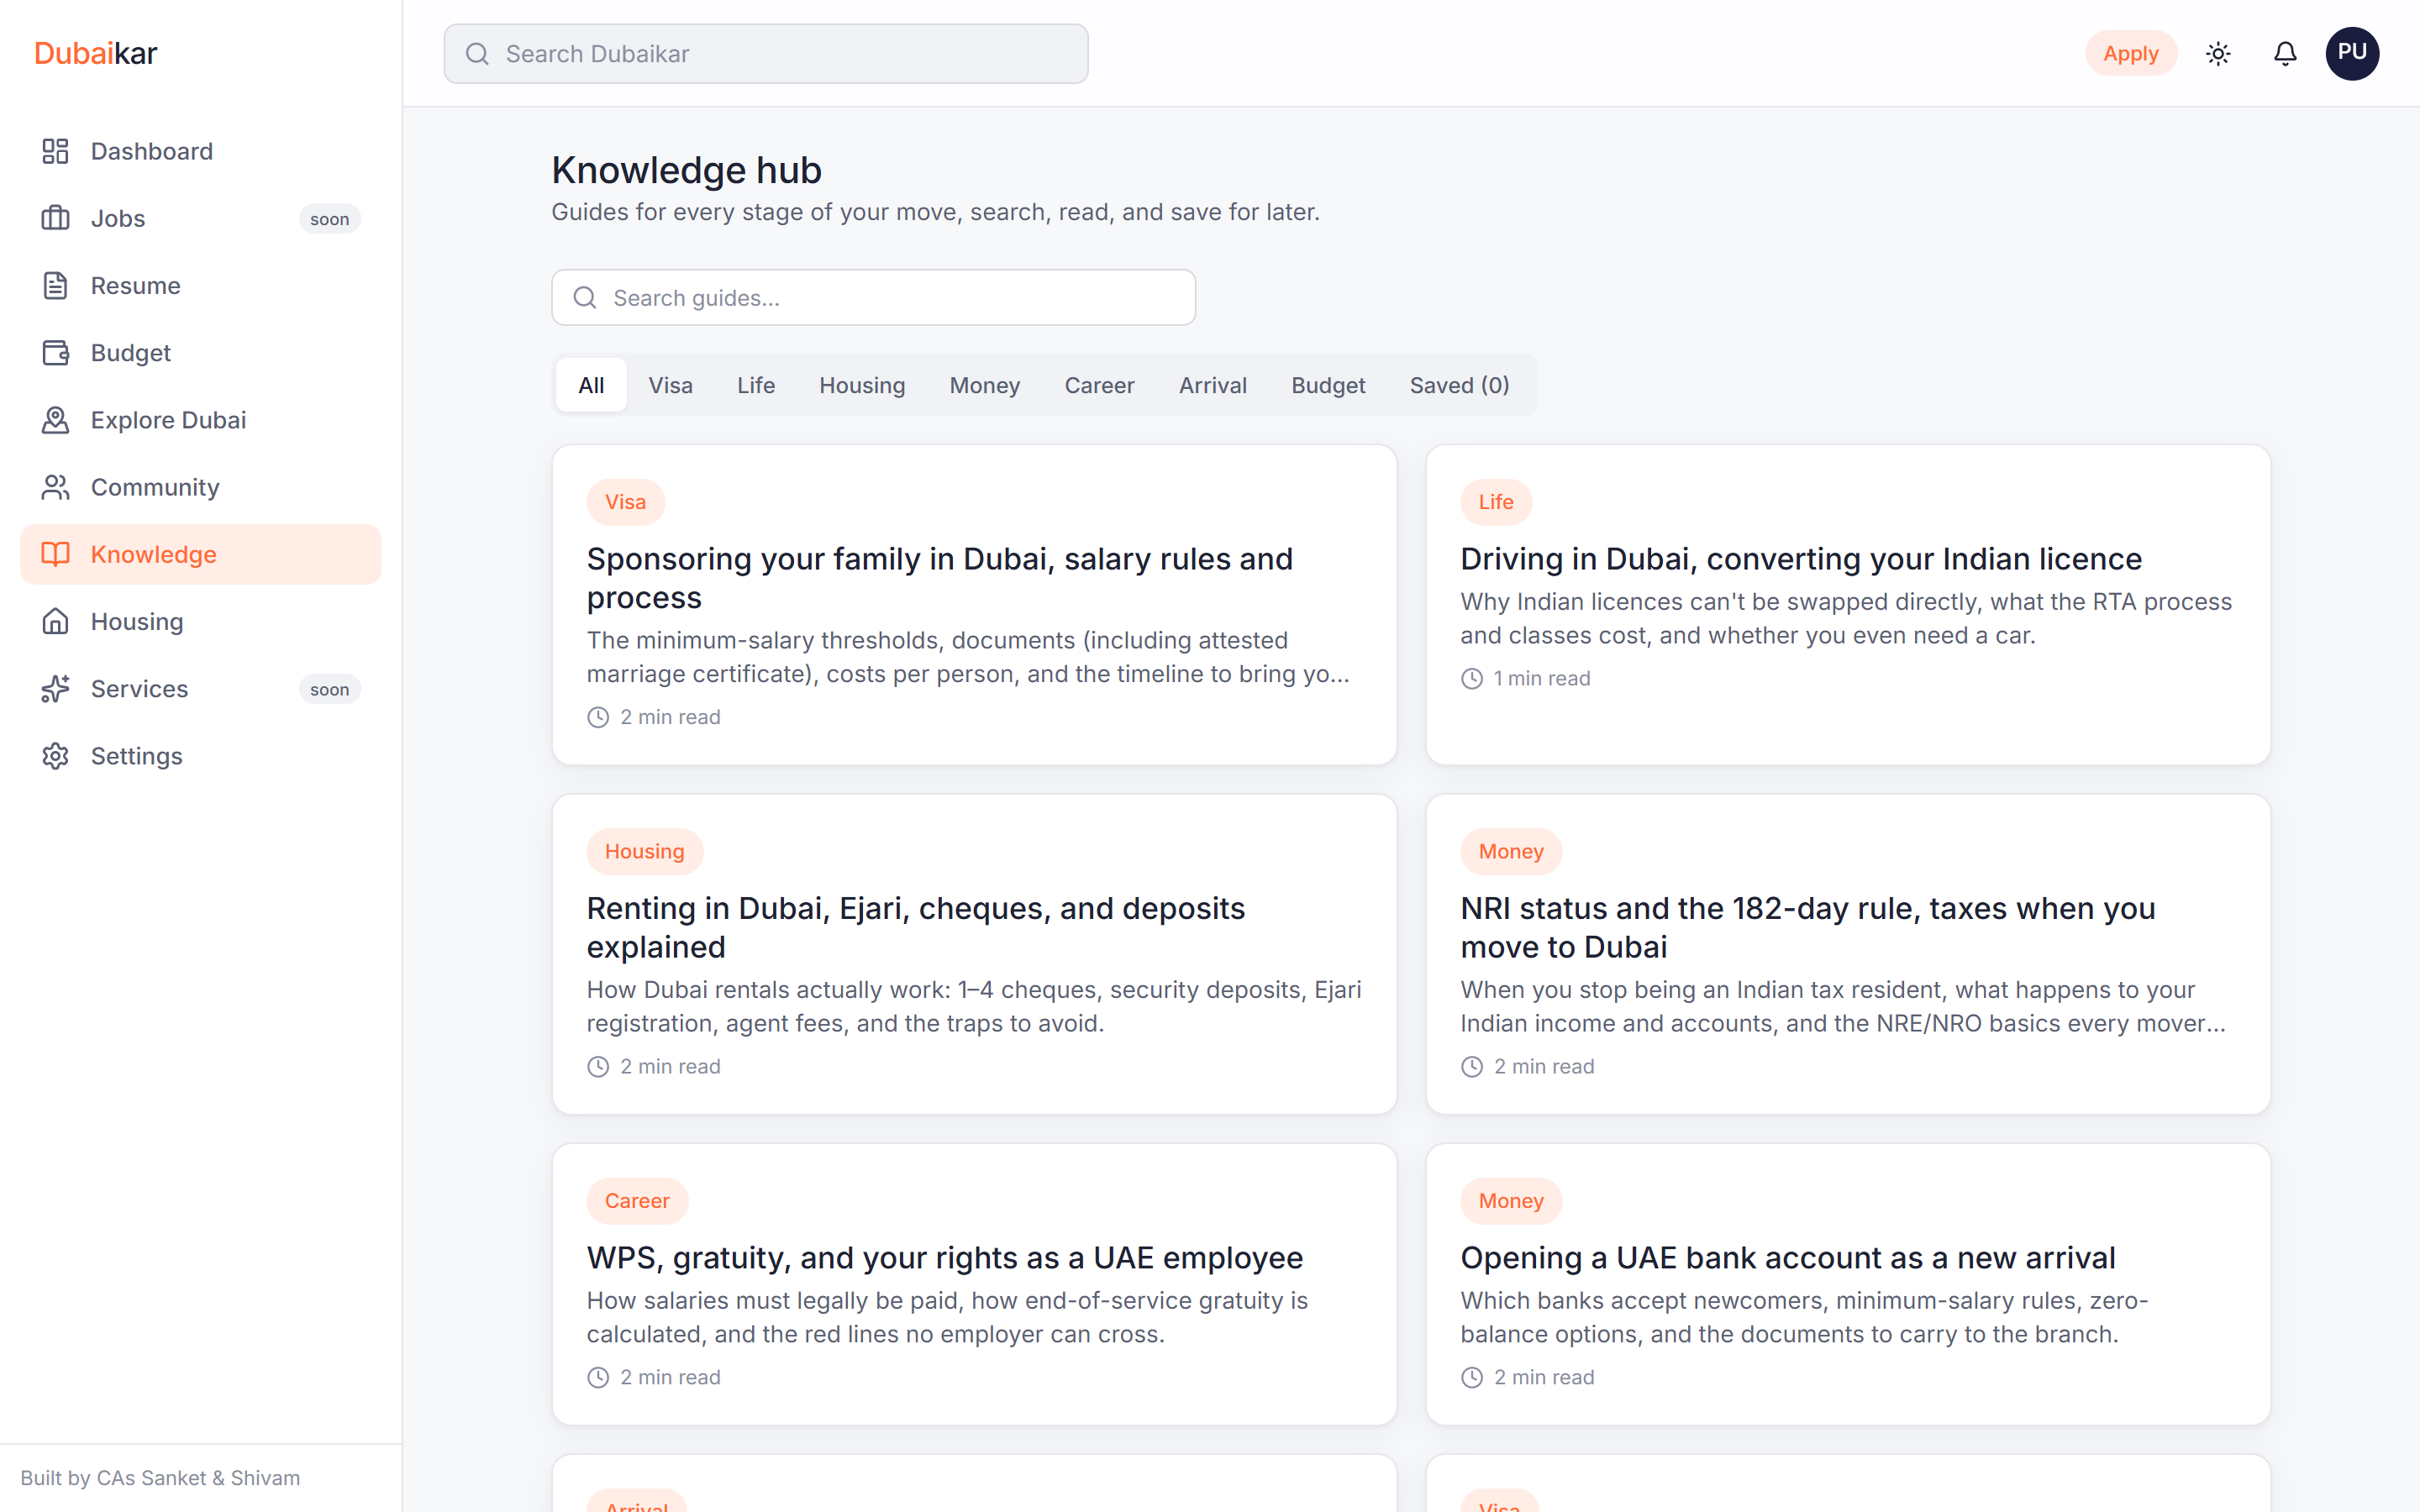Click clock icon on UAE bank account card

1472,1377
